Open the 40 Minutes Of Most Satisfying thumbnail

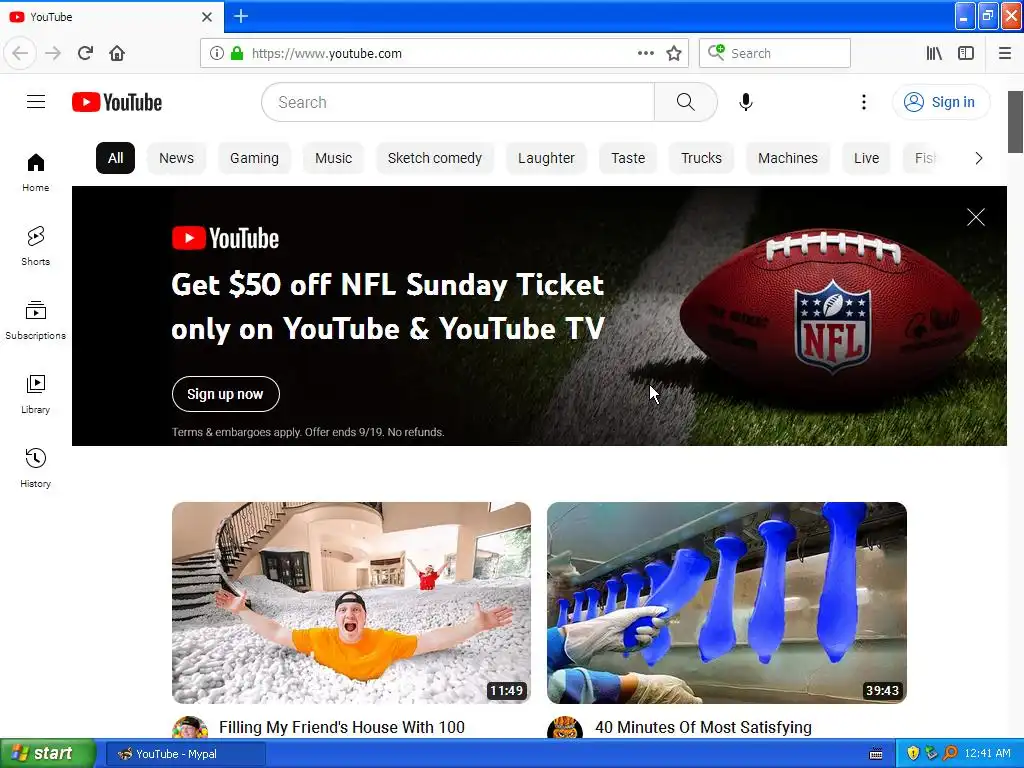point(727,602)
